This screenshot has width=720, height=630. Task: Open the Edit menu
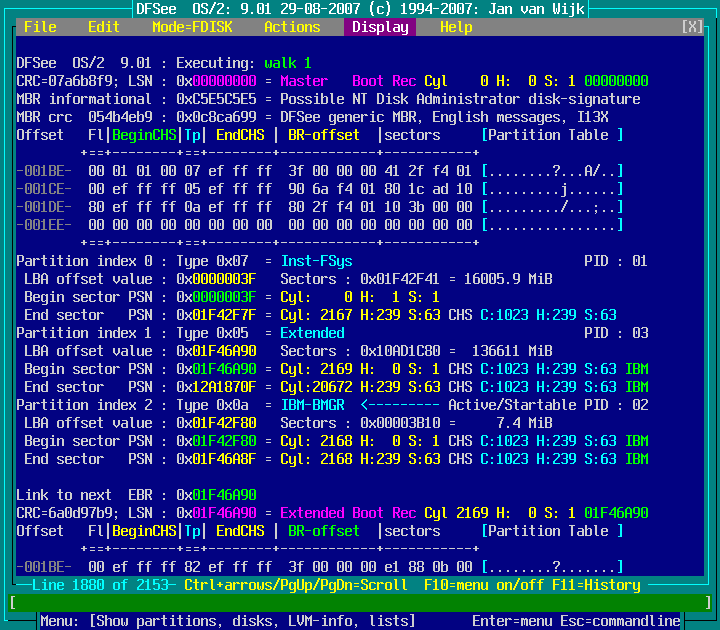coord(103,27)
